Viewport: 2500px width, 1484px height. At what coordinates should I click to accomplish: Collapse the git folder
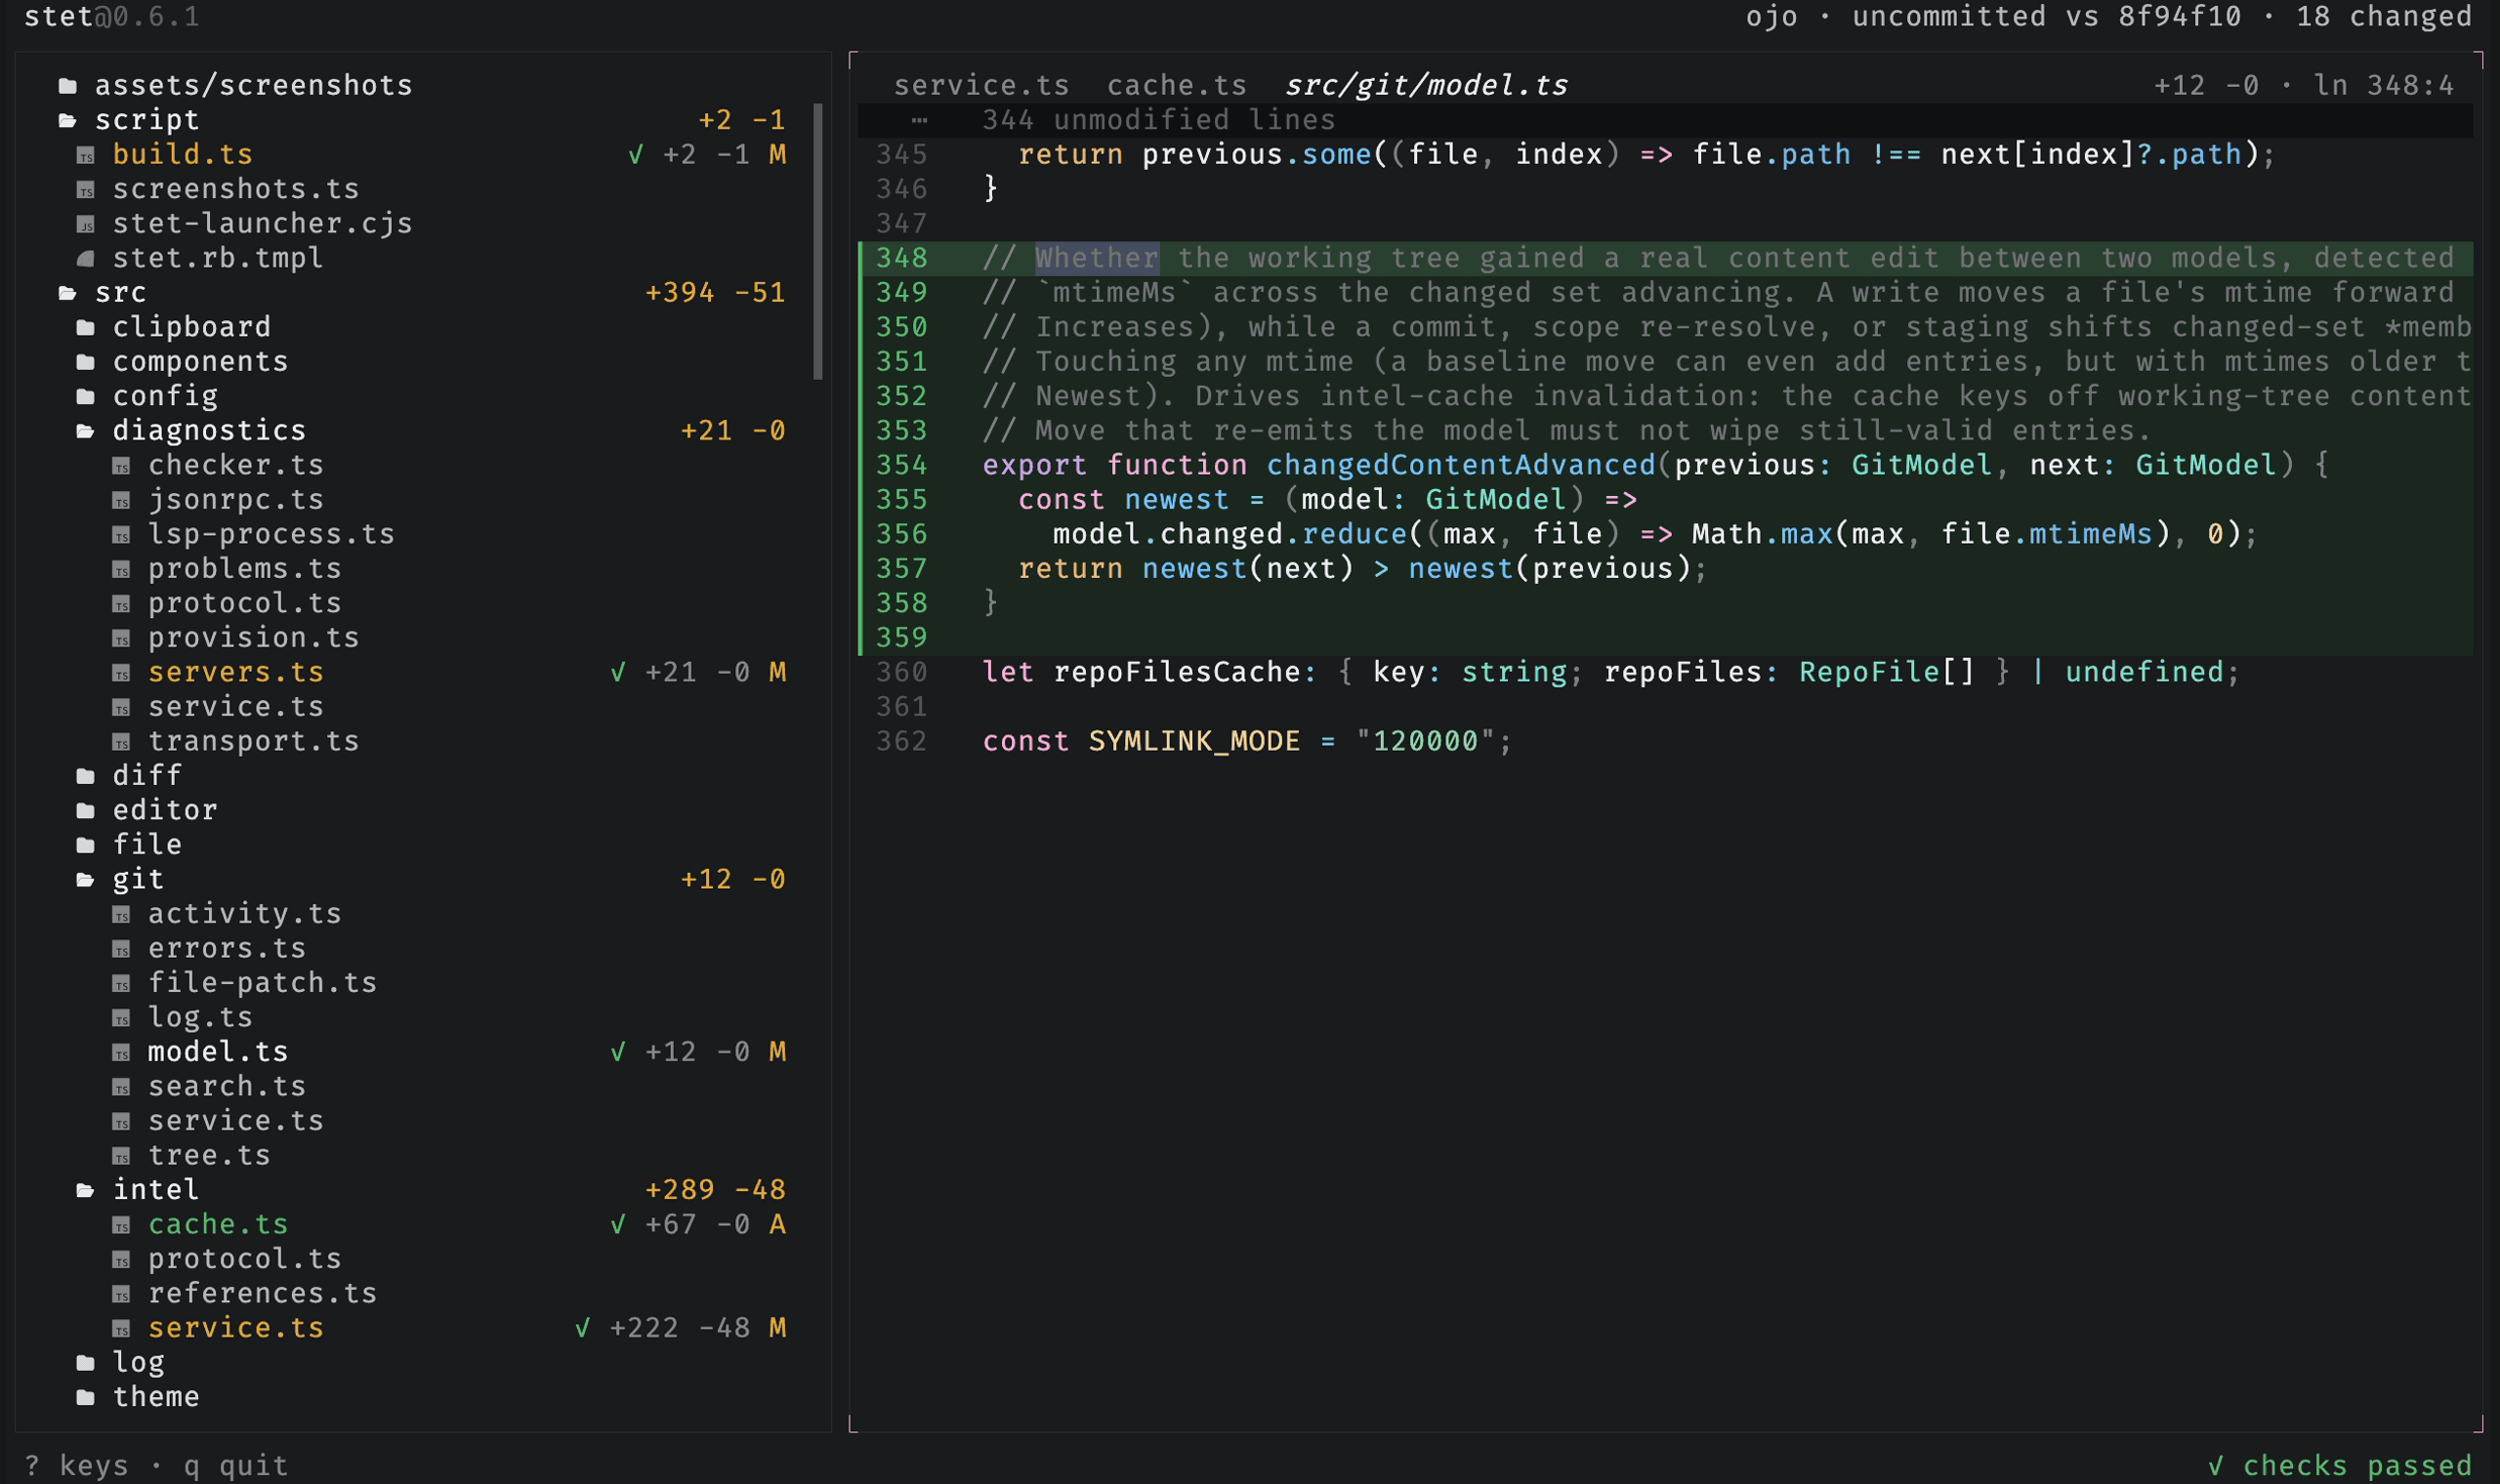pyautogui.click(x=86, y=880)
